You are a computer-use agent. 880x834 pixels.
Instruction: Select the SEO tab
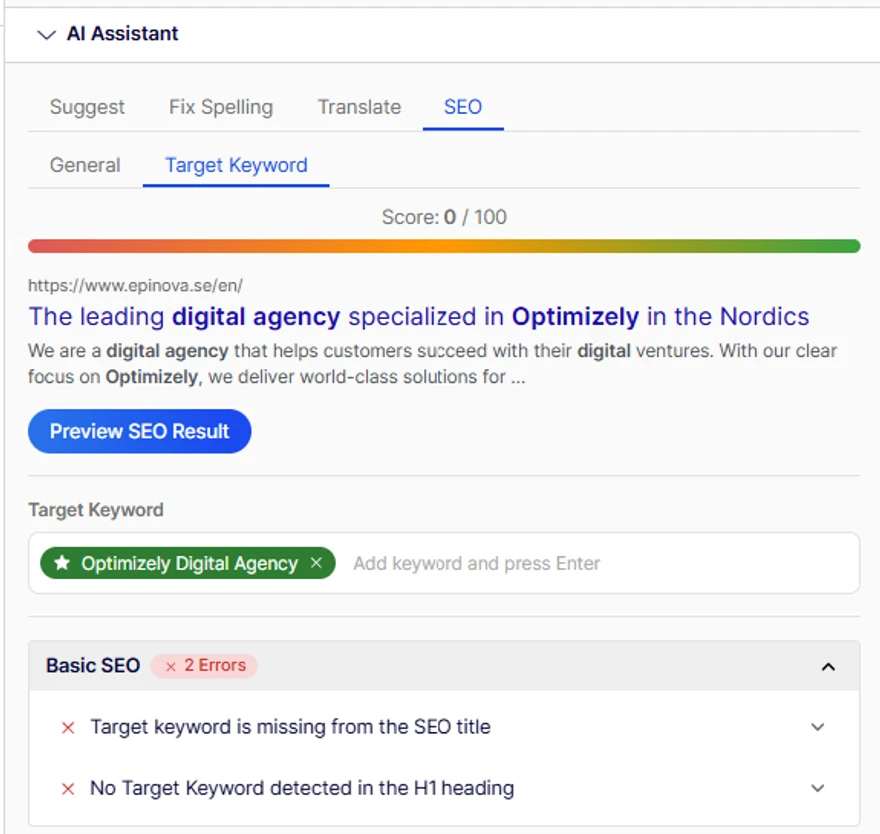pyautogui.click(x=463, y=107)
